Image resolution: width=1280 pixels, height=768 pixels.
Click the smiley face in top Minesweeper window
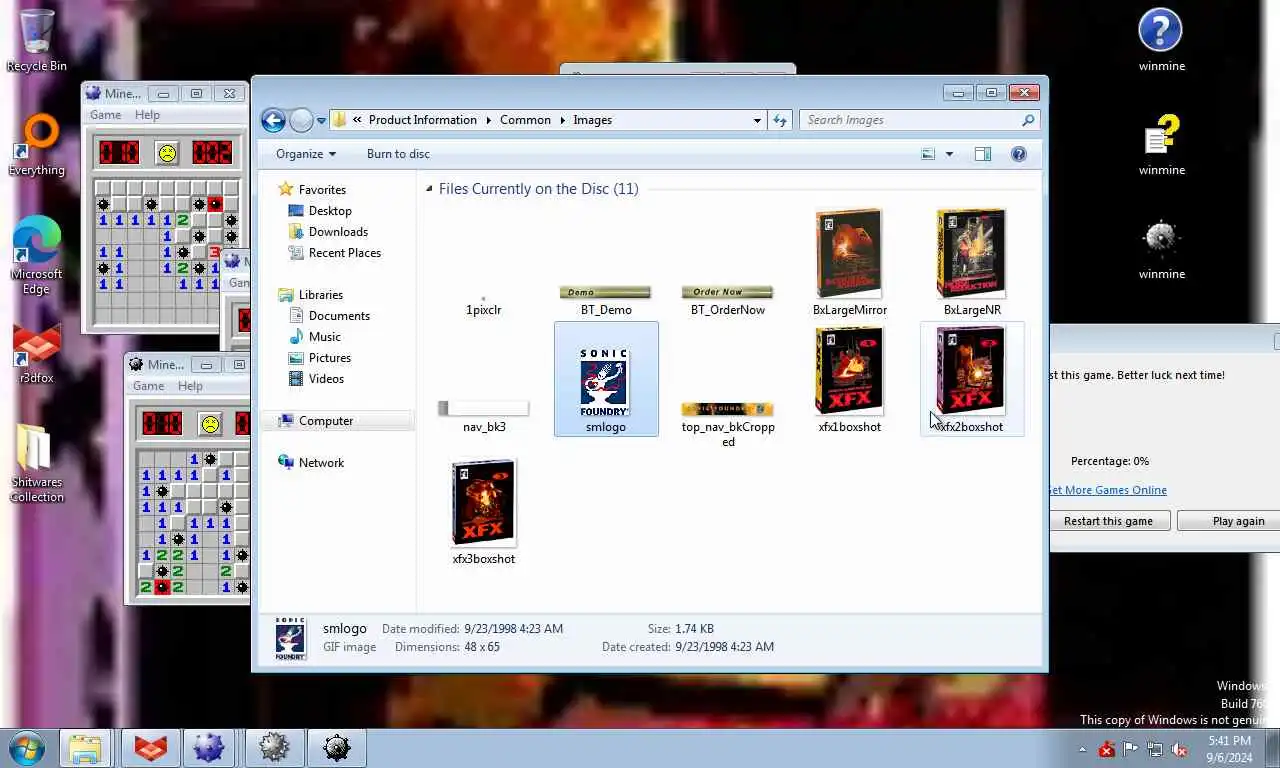pos(166,153)
